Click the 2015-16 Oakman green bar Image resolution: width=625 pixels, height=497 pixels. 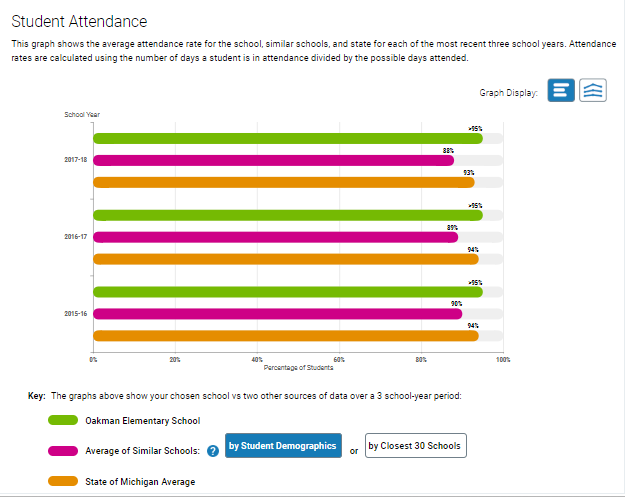[x=288, y=292]
